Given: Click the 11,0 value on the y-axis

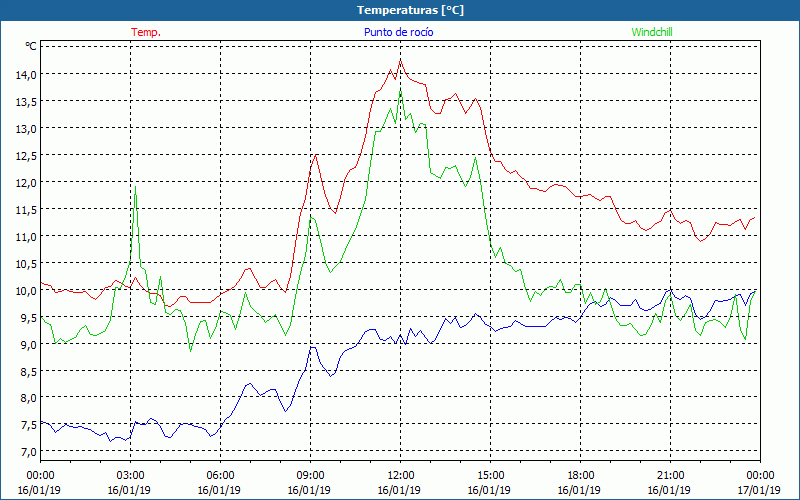Looking at the screenshot, I should point(26,236).
